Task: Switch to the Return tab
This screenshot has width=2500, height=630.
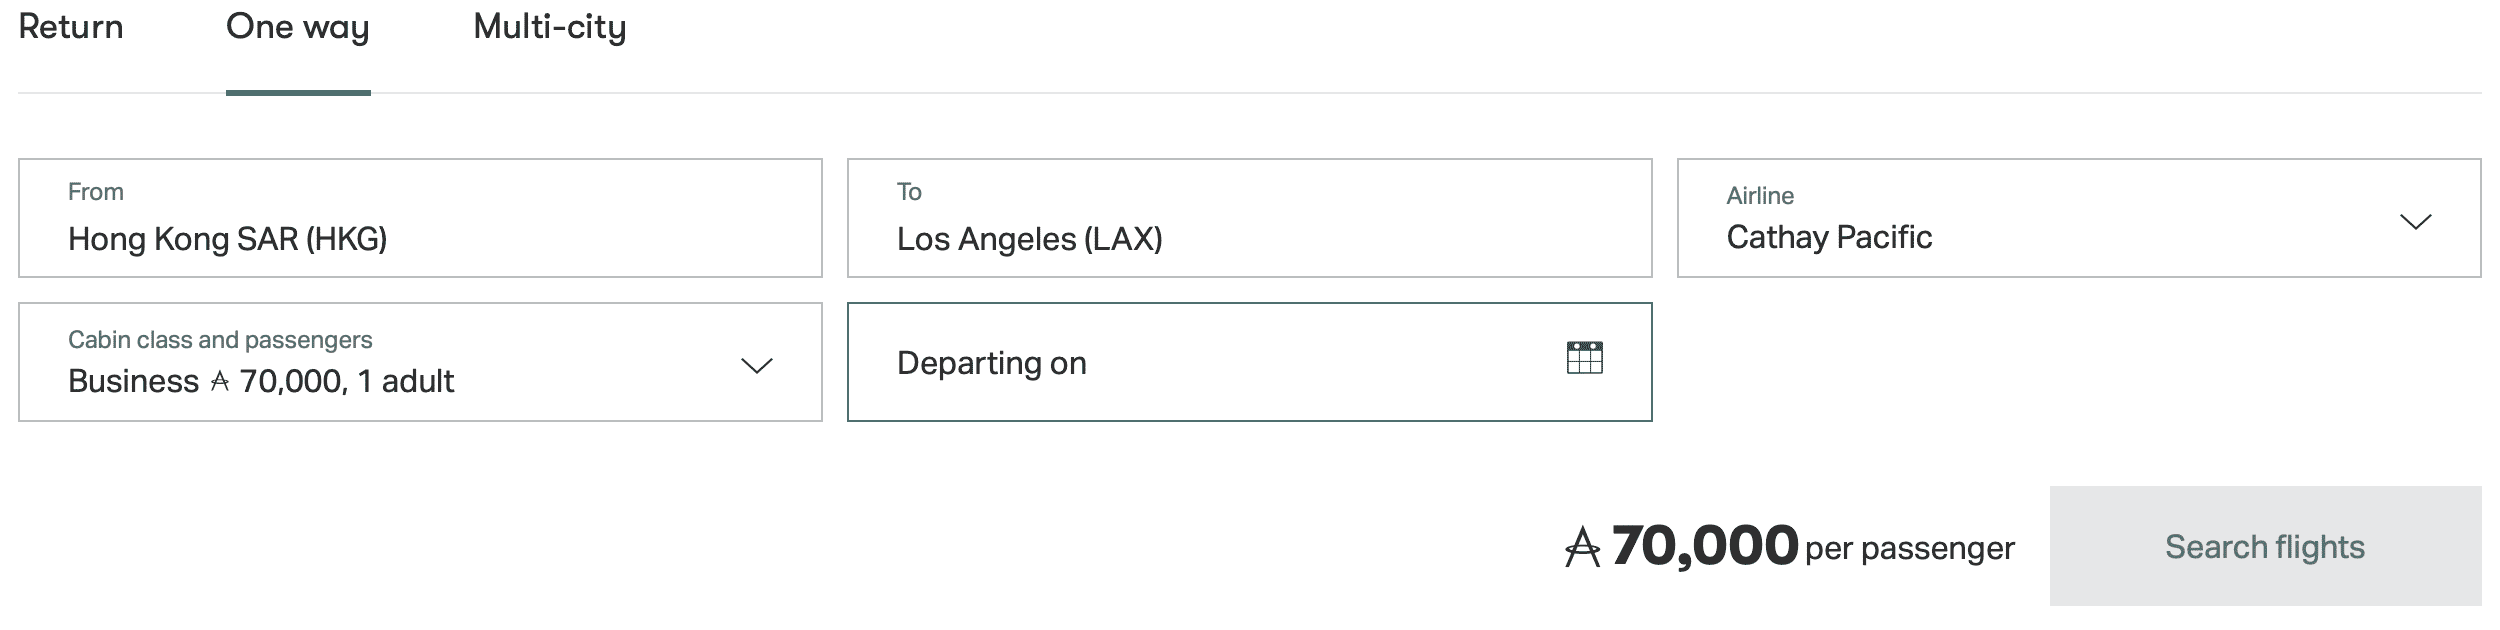Action: [x=71, y=27]
